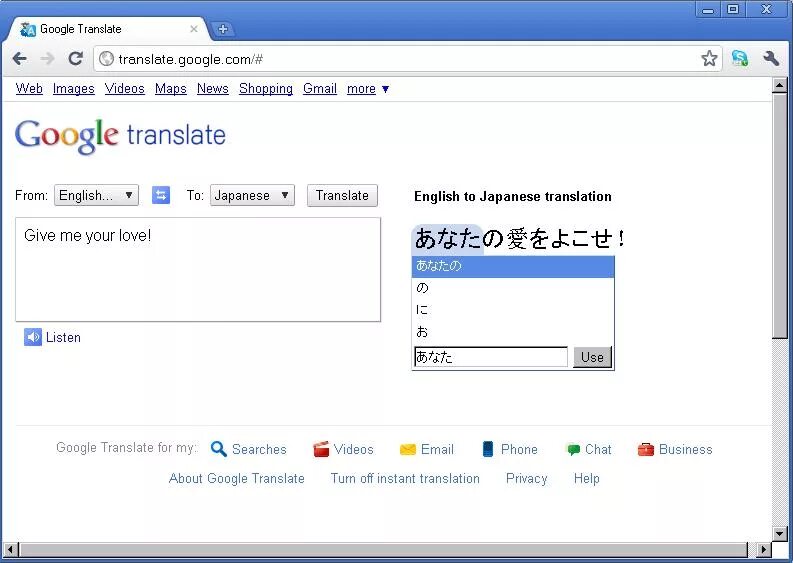Select the に alternative suggestion
Image resolution: width=793 pixels, height=563 pixels.
(513, 310)
